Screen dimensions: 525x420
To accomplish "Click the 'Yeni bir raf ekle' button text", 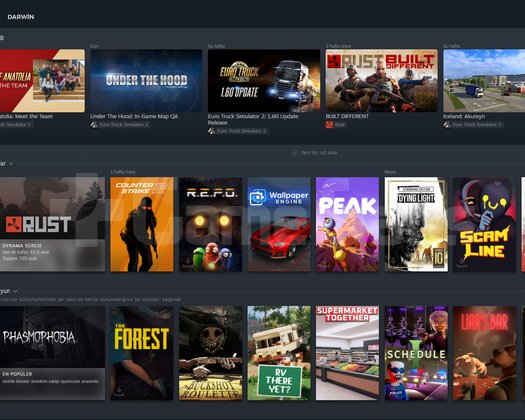I will [319, 153].
